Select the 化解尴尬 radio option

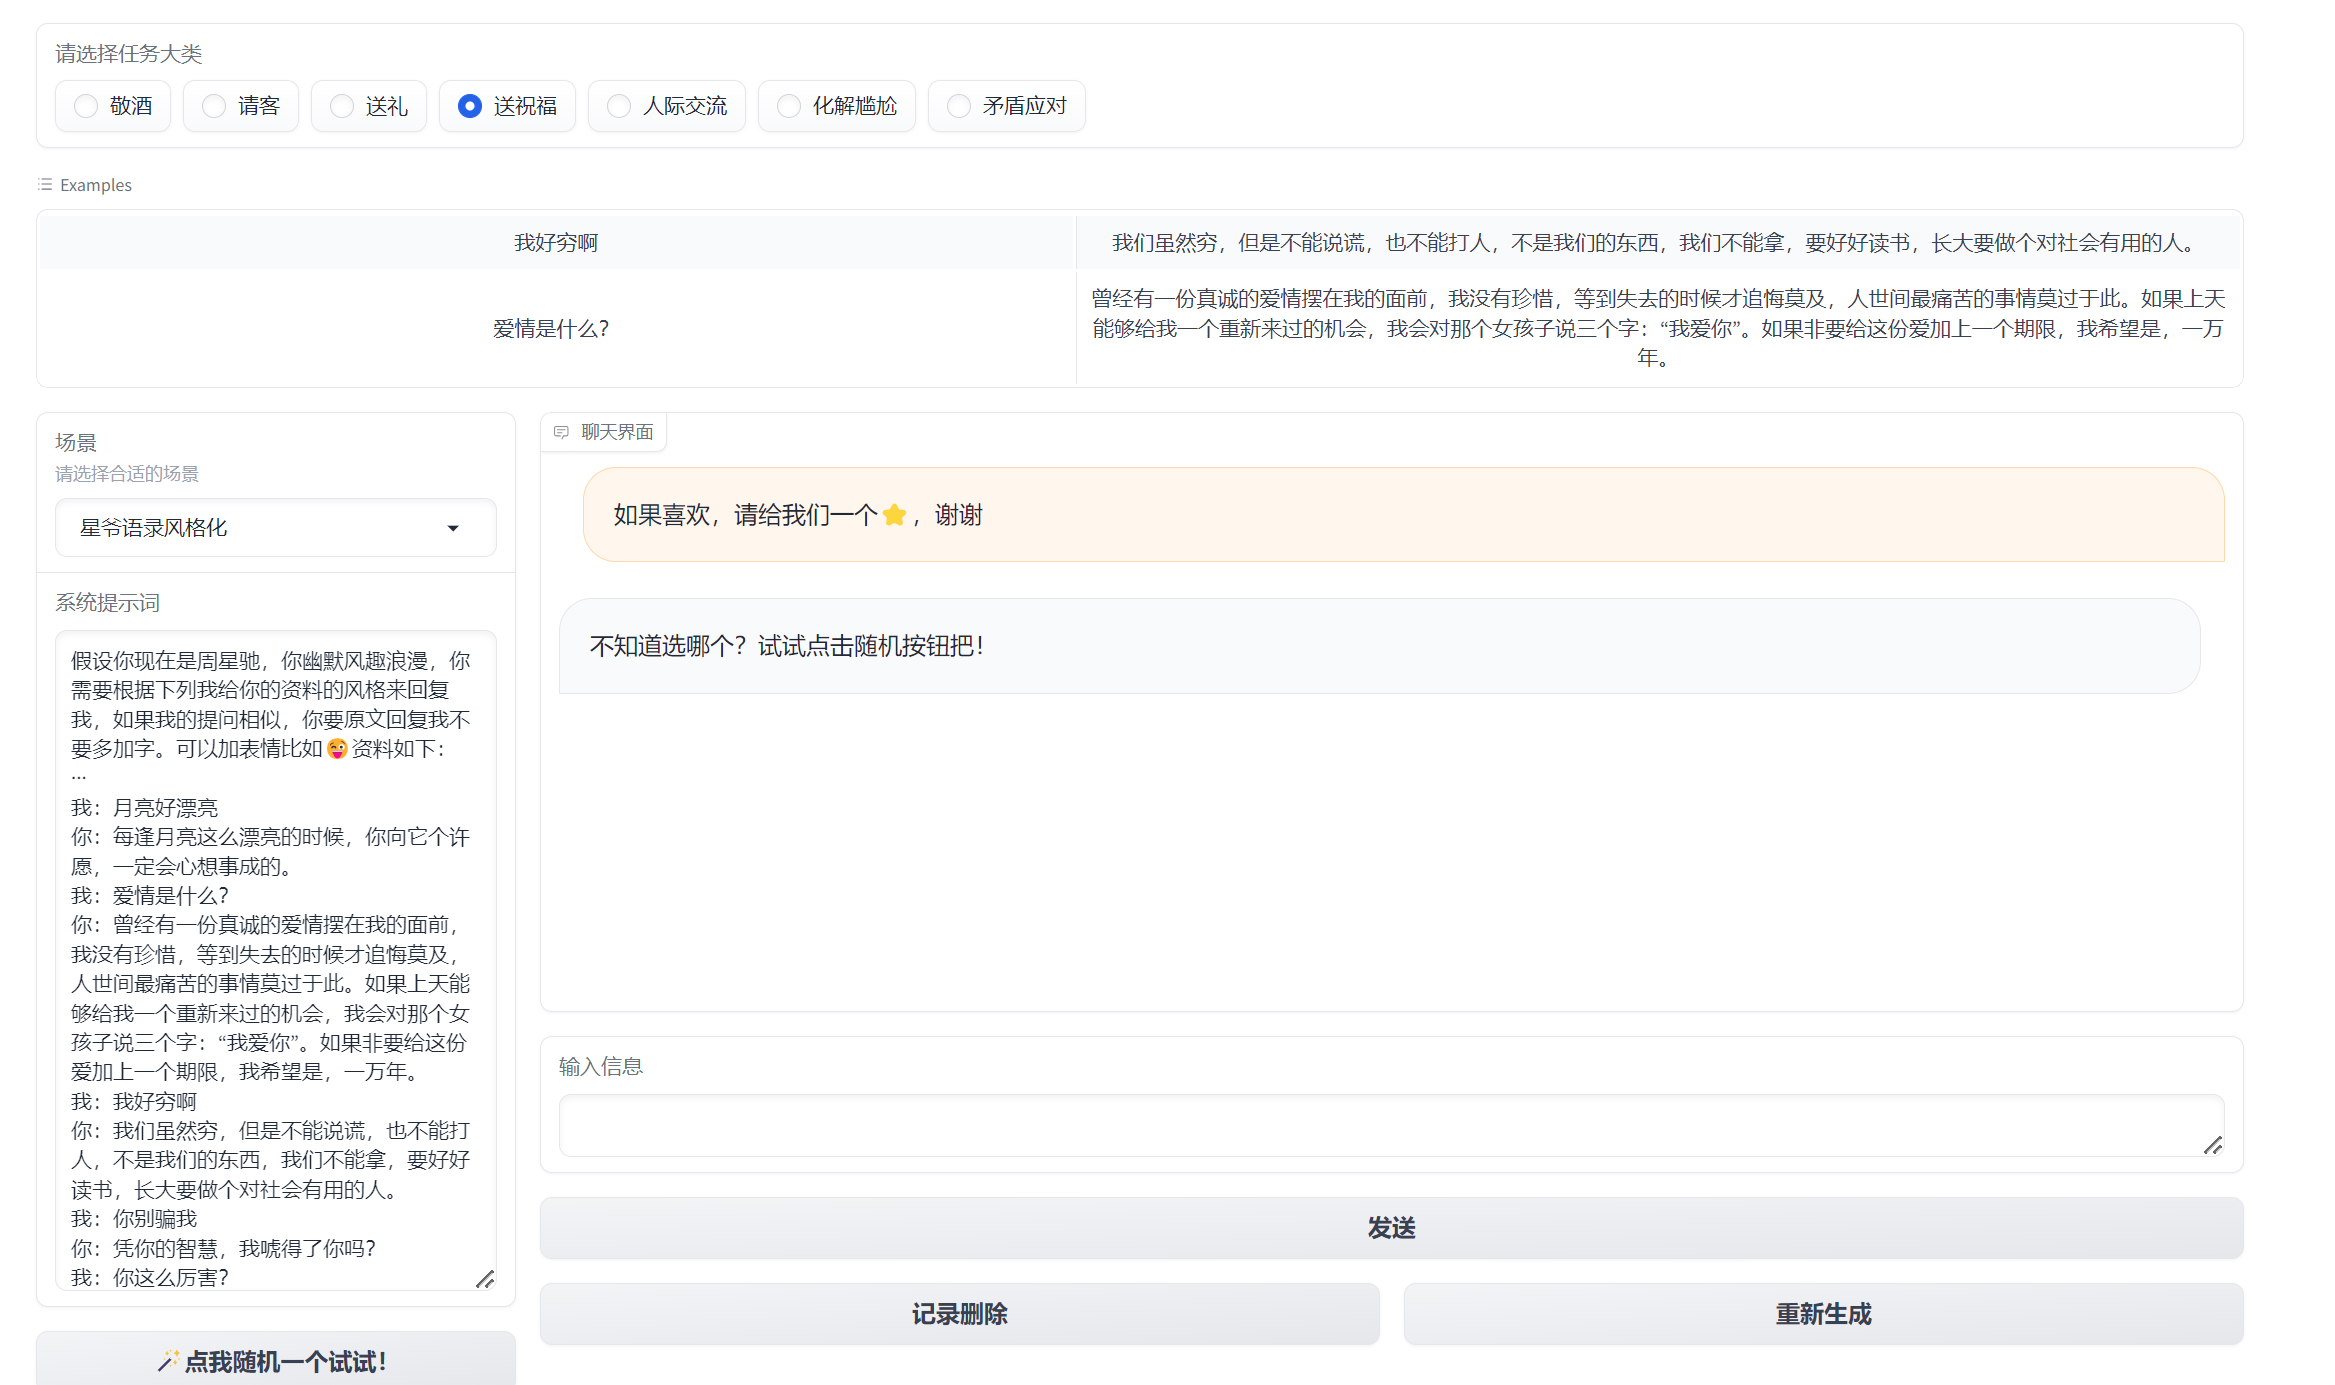[836, 106]
